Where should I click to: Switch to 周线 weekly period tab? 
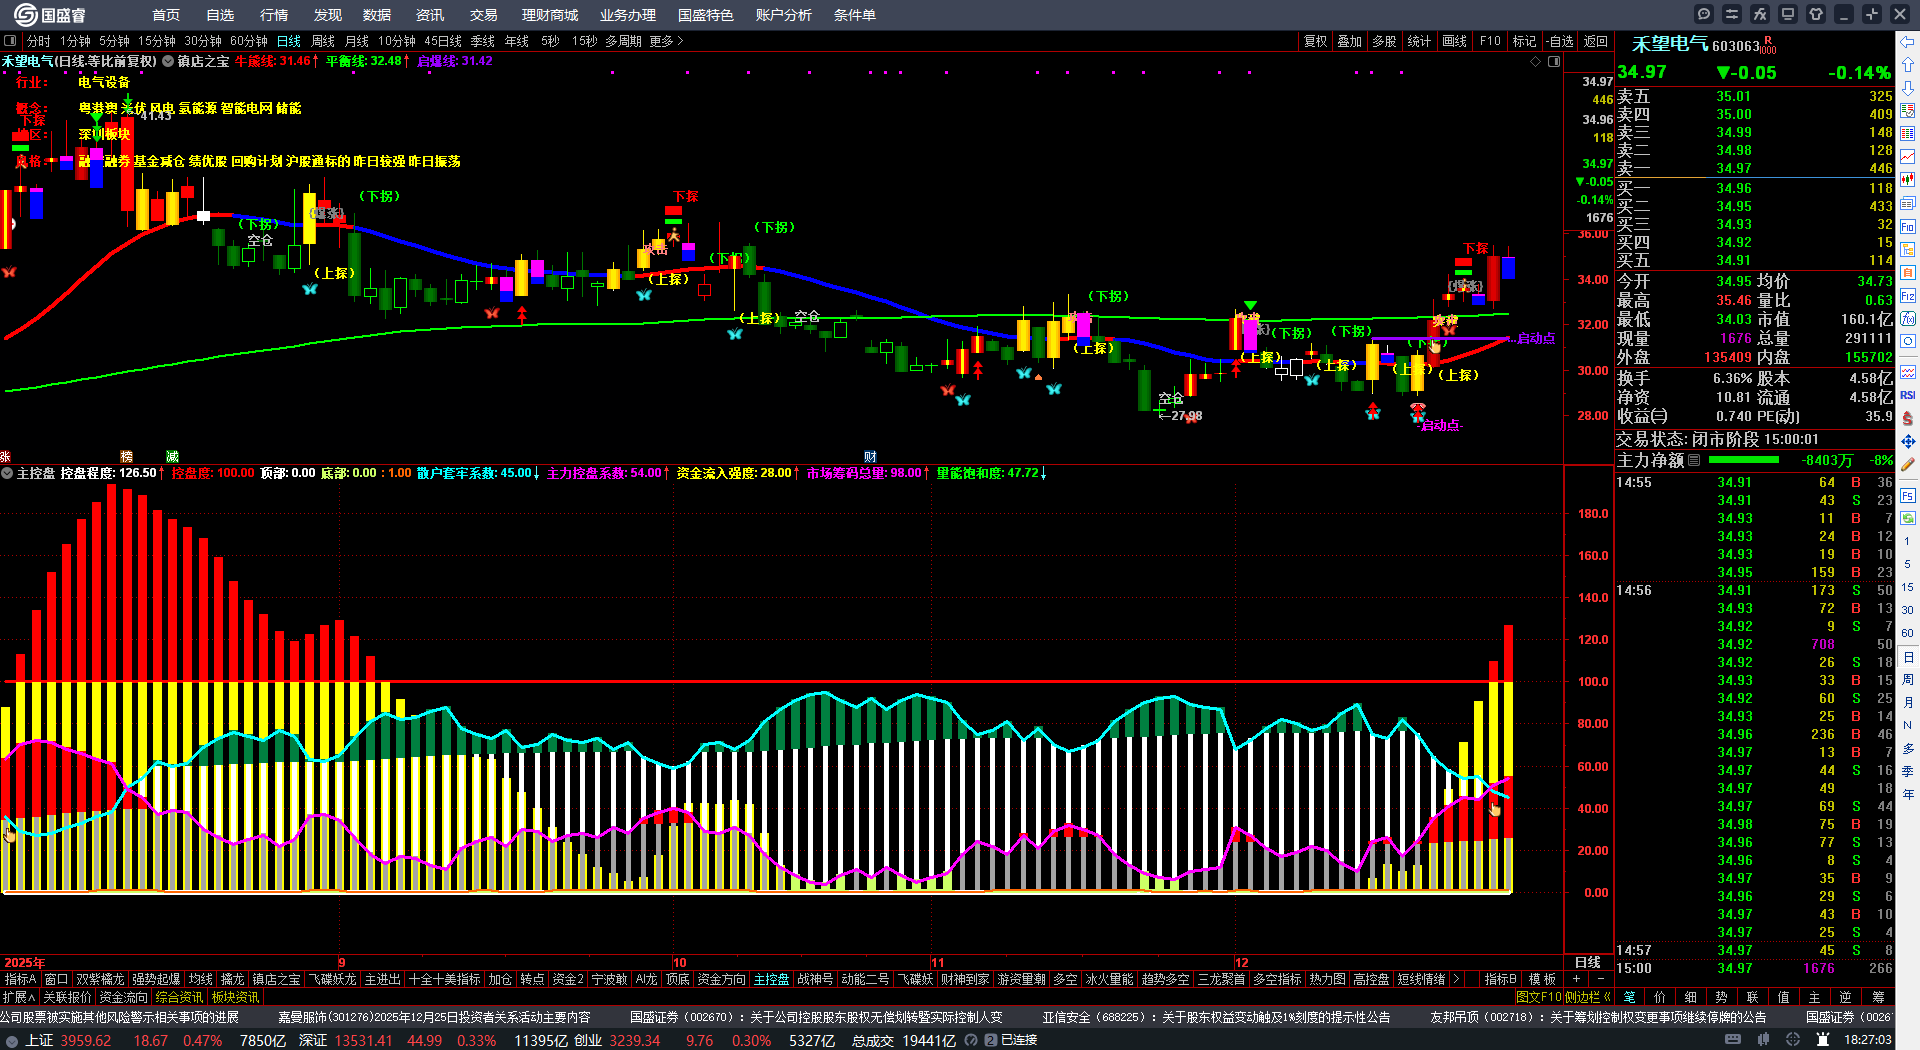(323, 41)
